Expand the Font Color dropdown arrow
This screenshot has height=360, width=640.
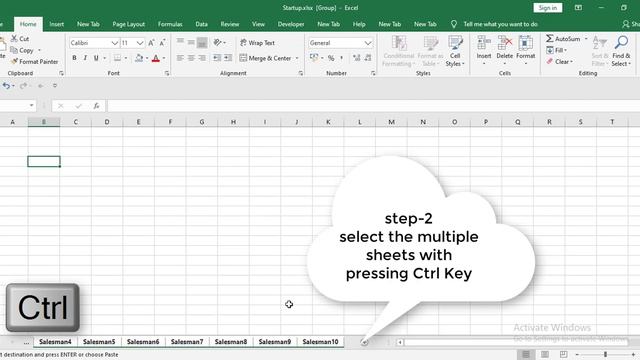point(164,58)
